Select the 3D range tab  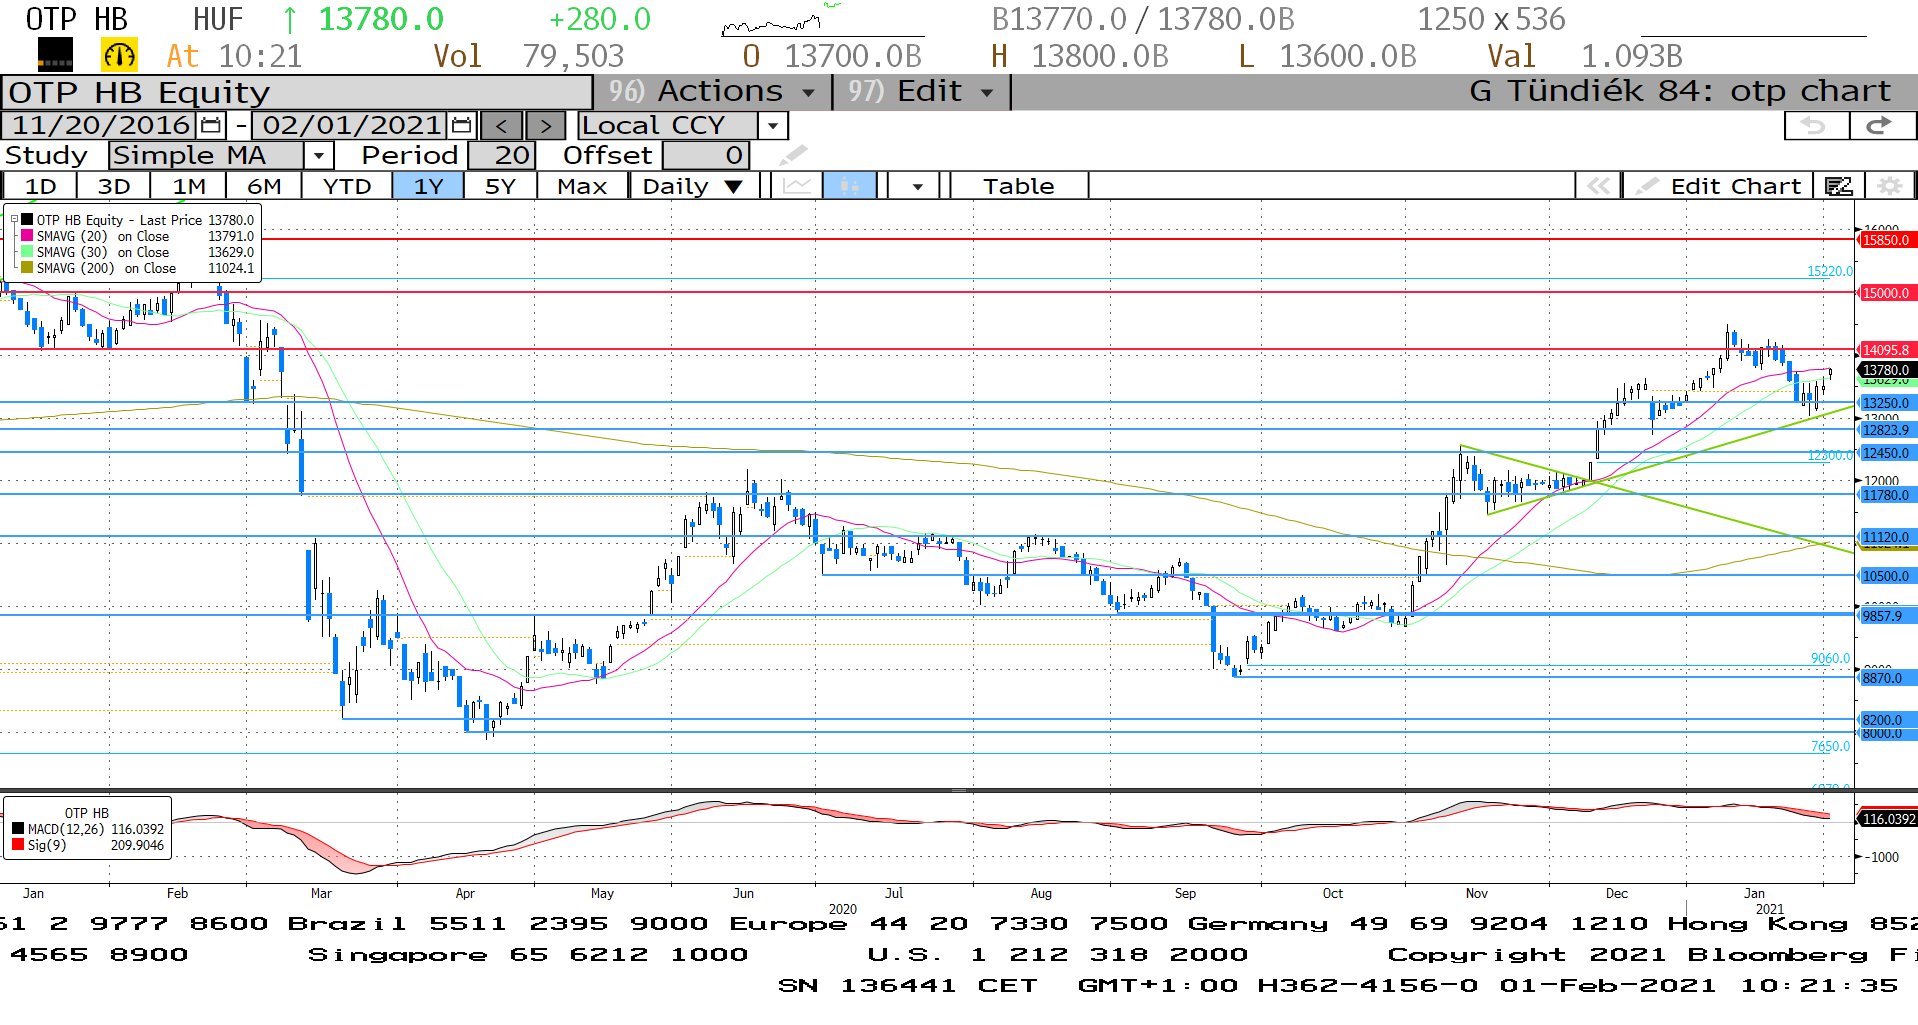(x=114, y=186)
